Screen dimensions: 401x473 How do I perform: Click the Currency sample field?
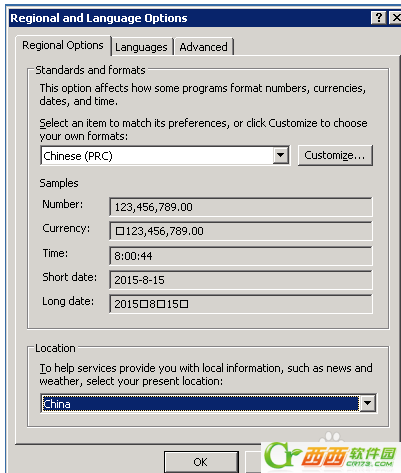[x=240, y=231]
